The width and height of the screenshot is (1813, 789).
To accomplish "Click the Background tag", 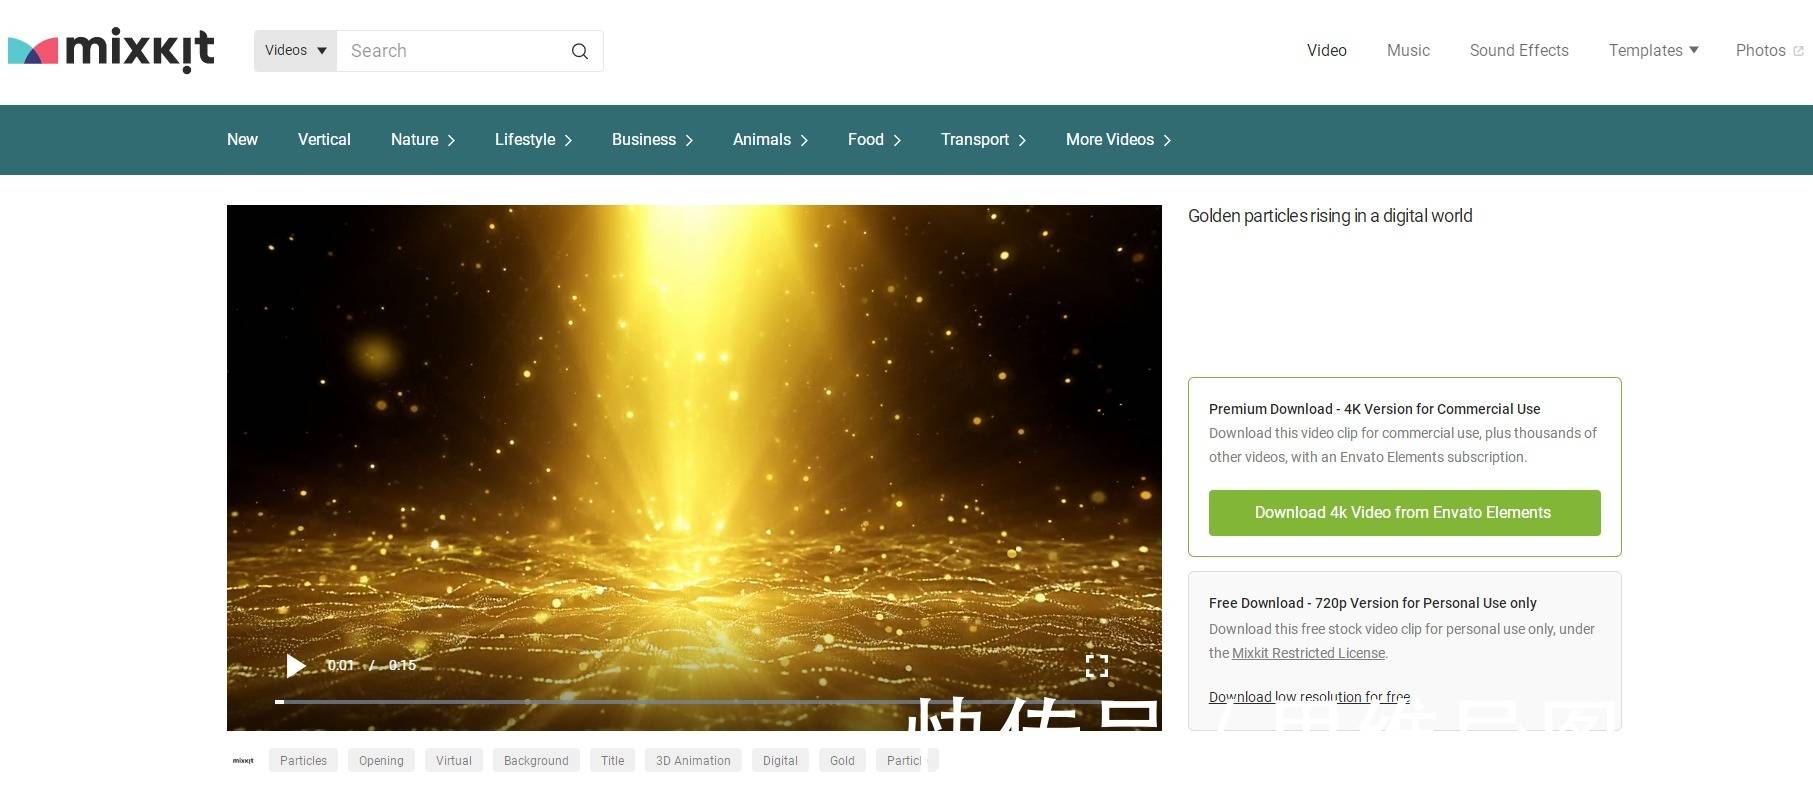I will [536, 761].
